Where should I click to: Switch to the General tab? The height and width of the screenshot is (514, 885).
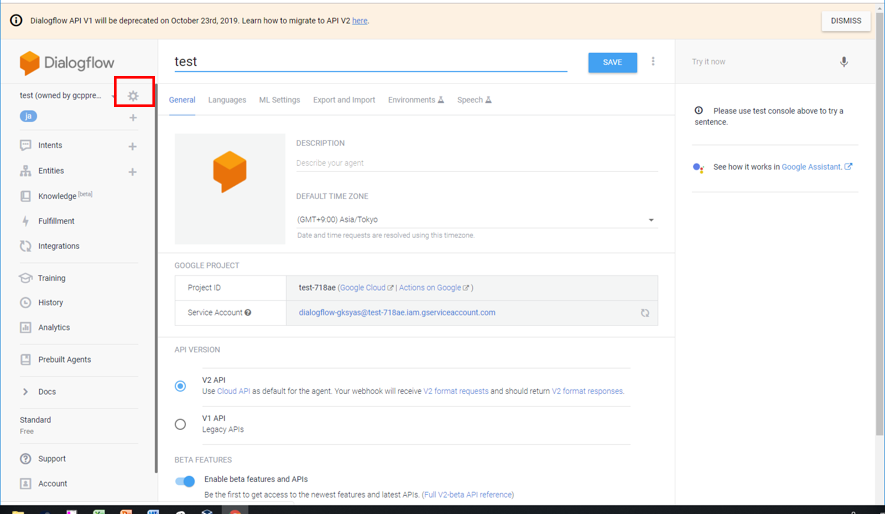182,100
